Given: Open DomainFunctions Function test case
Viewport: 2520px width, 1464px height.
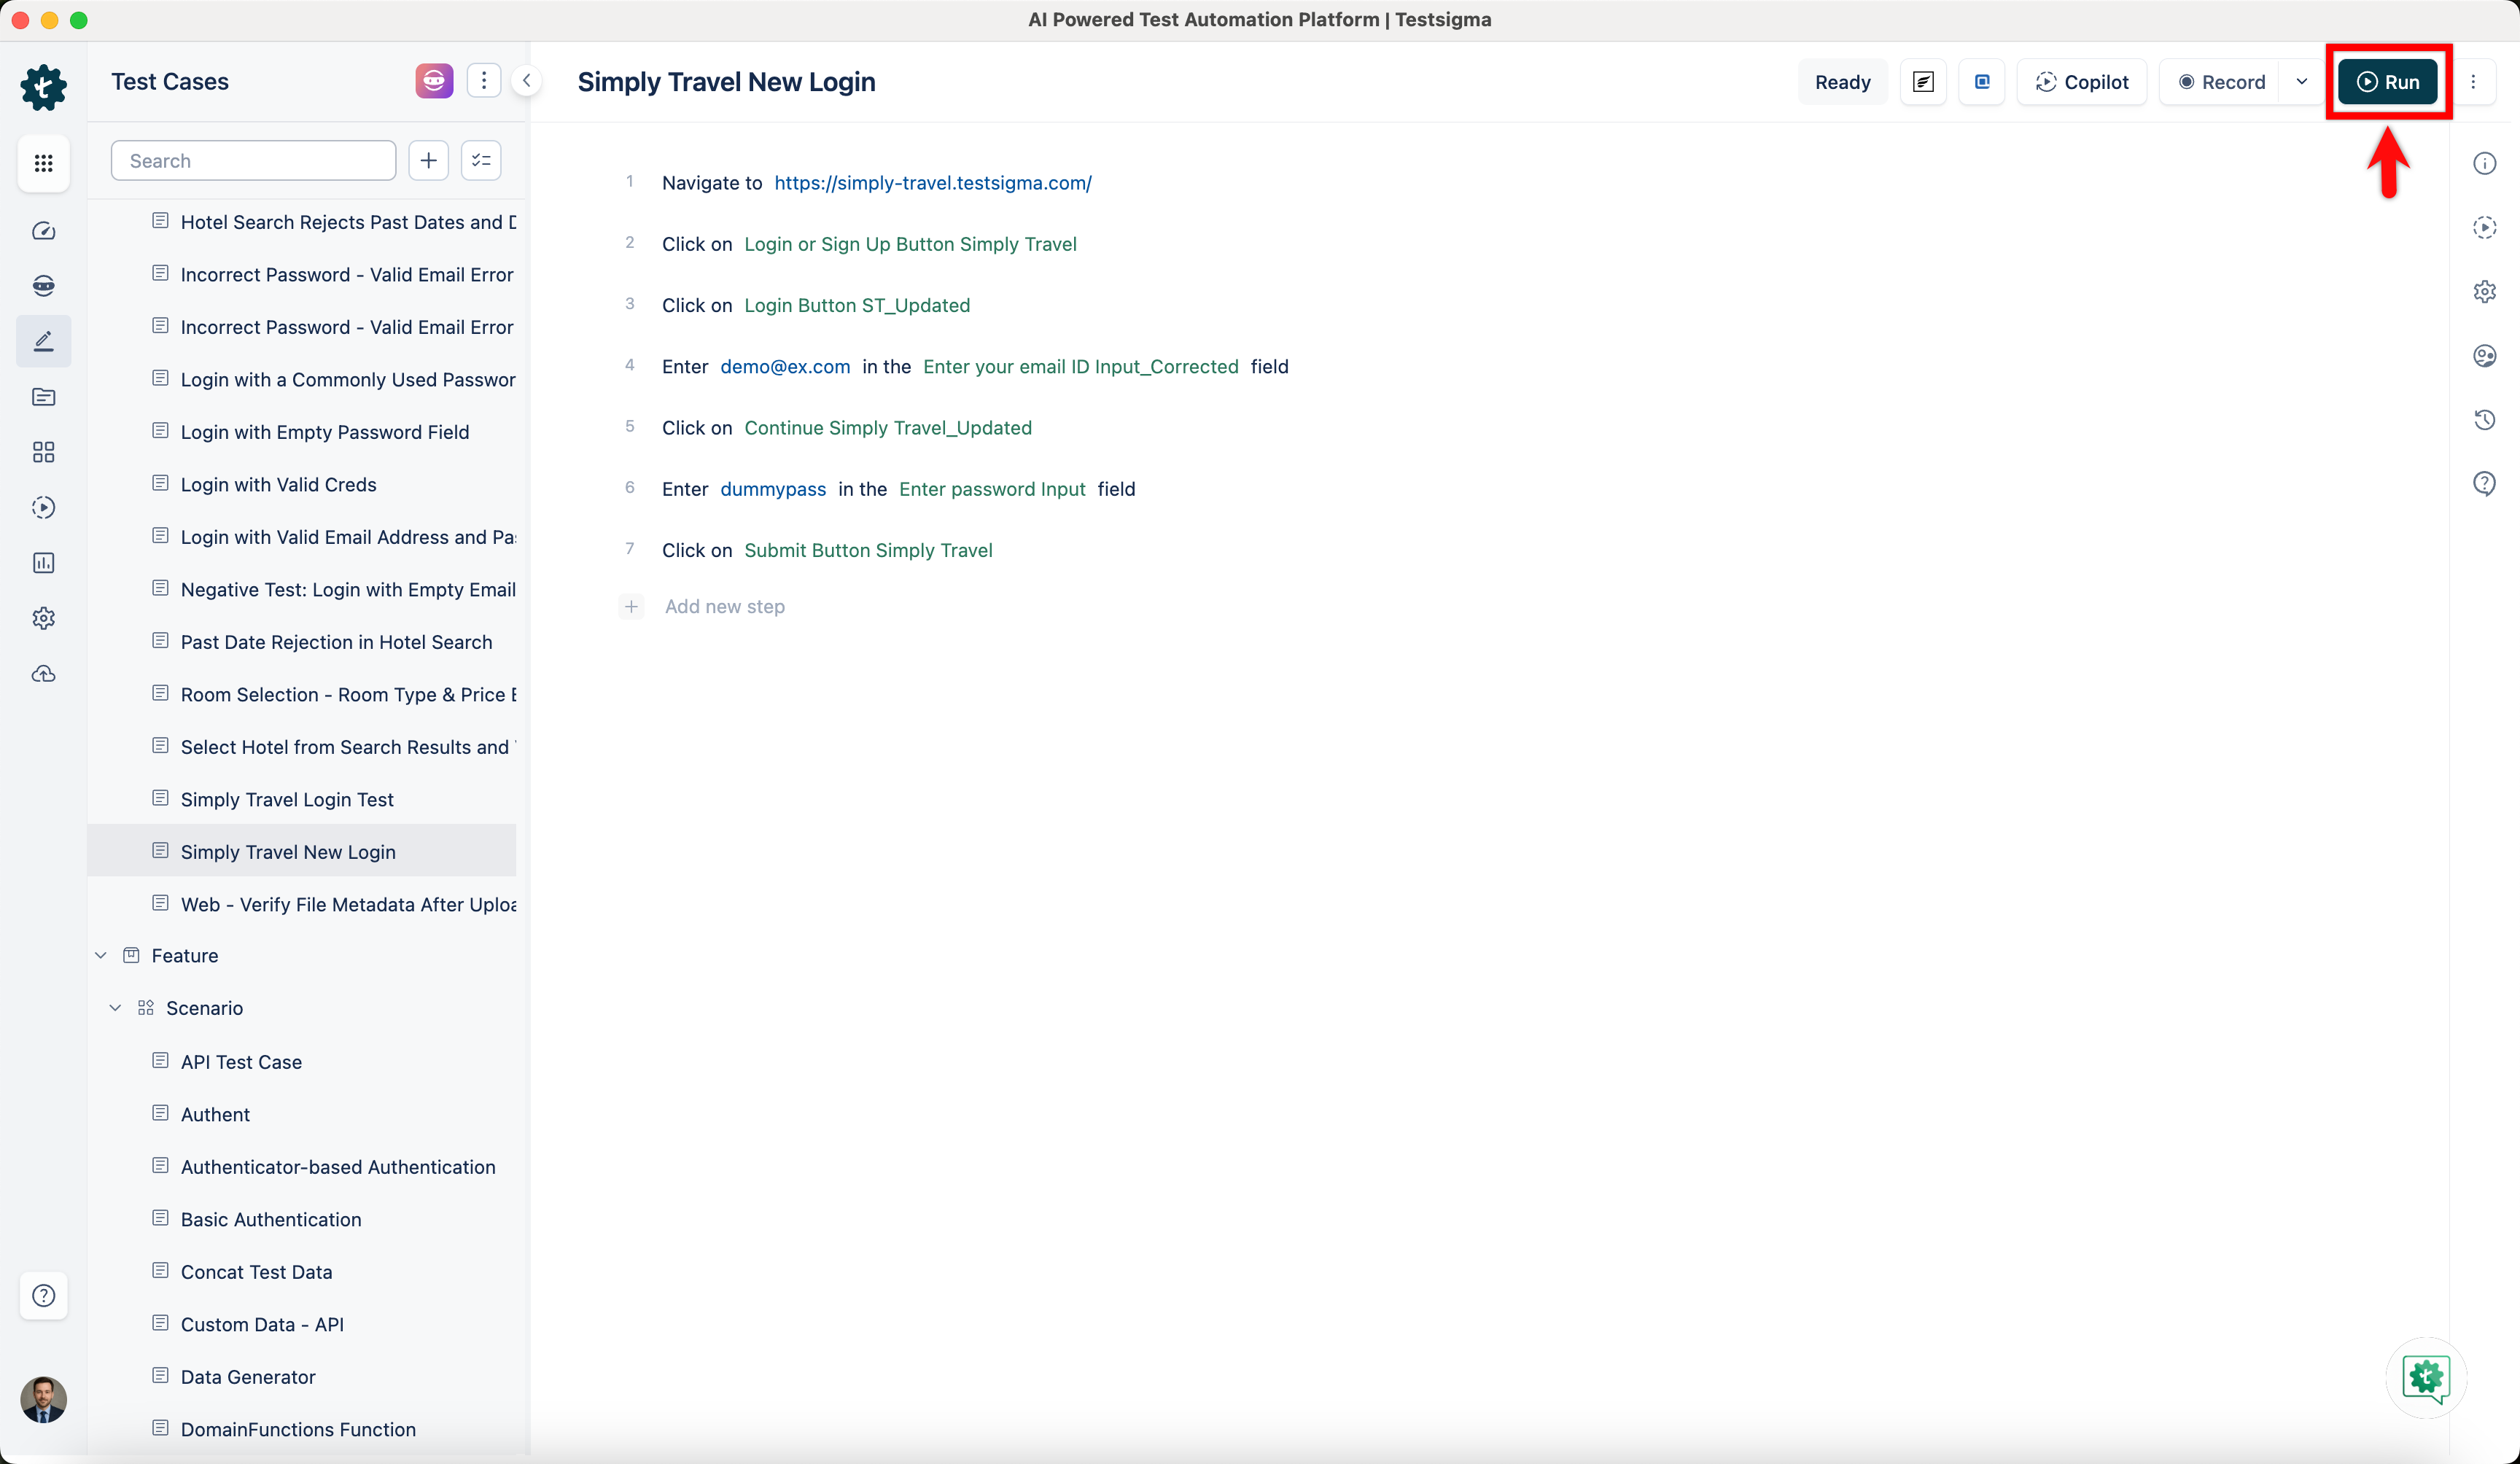Looking at the screenshot, I should click(298, 1429).
